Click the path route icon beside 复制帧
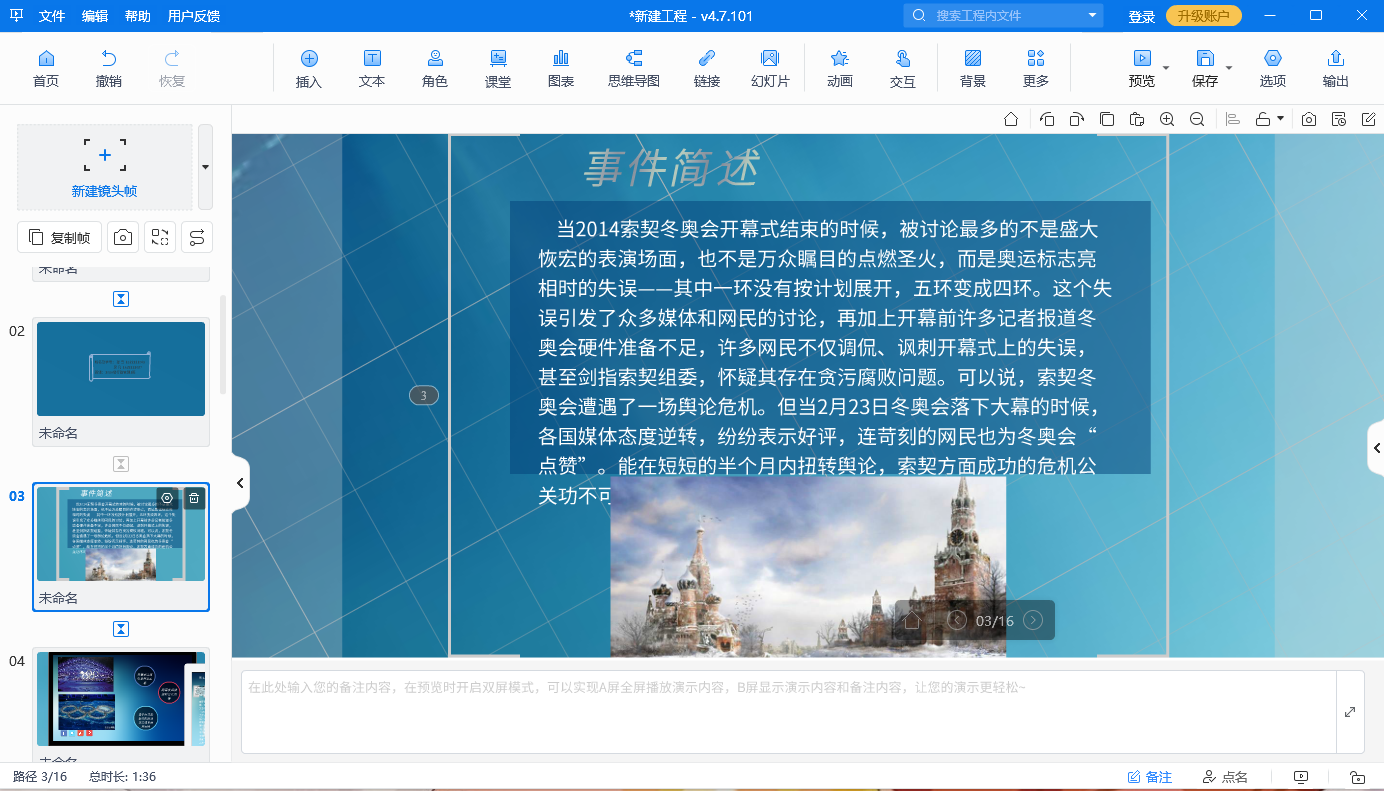Viewport: 1384px width, 791px height. coord(197,237)
